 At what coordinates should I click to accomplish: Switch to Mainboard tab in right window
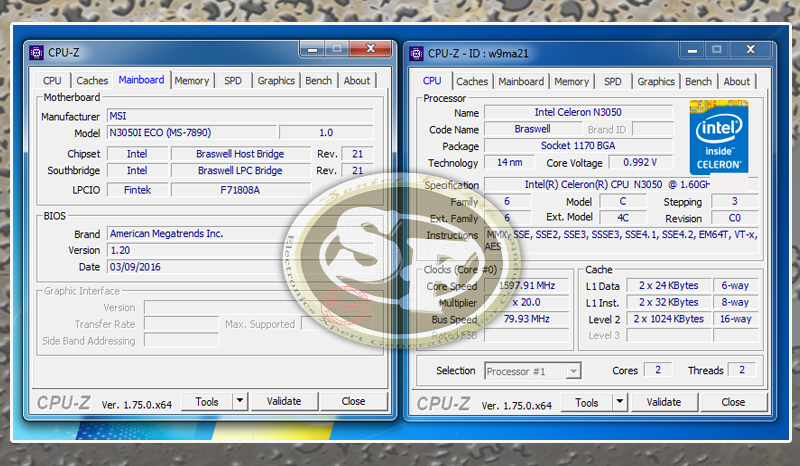[x=521, y=82]
